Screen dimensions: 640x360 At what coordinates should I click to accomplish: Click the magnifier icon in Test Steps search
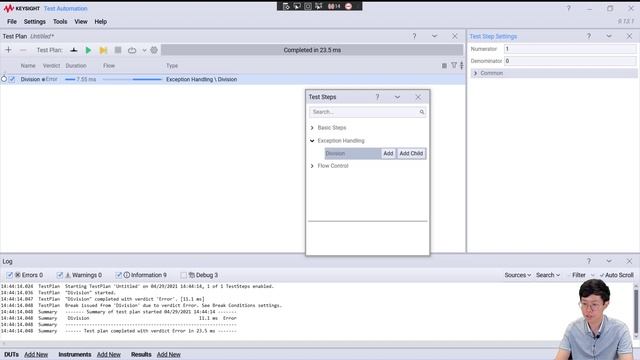(422, 112)
